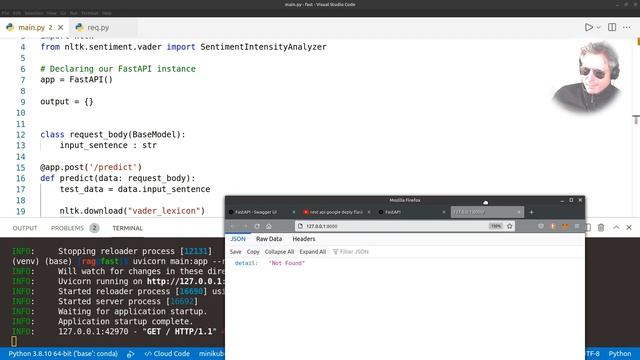Switch to the rest api google deploy tab
Image resolution: width=640 pixels, height=360 pixels.
[x=336, y=212]
